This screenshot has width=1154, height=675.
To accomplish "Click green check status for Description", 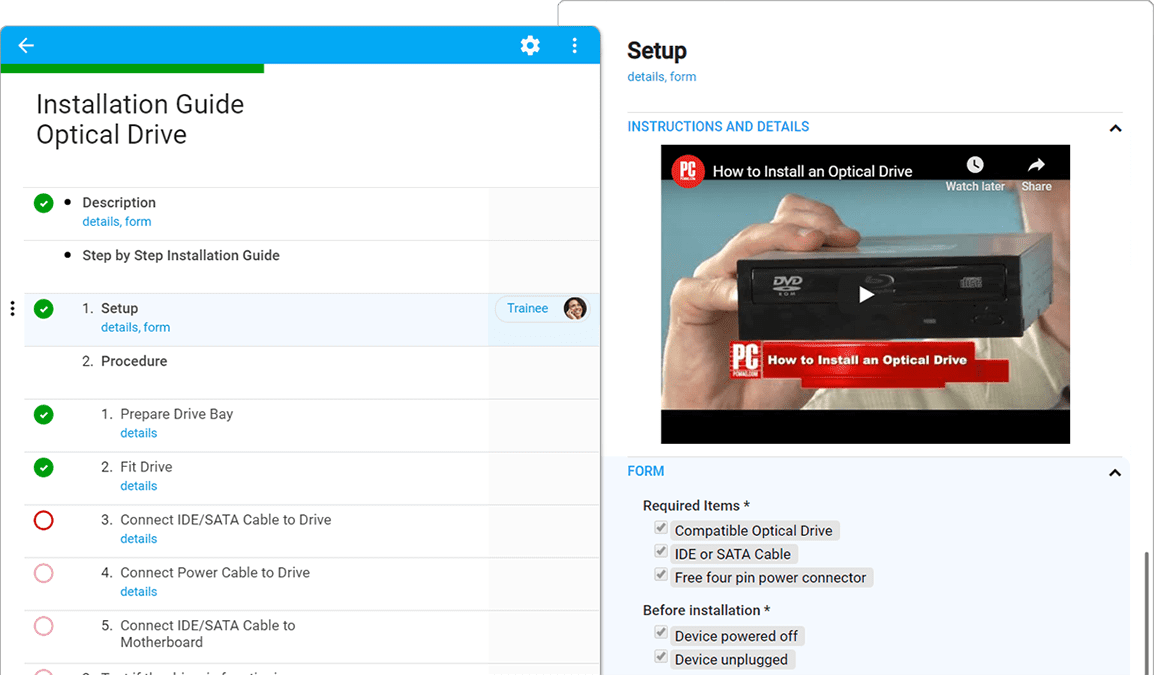I will pyautogui.click(x=44, y=204).
